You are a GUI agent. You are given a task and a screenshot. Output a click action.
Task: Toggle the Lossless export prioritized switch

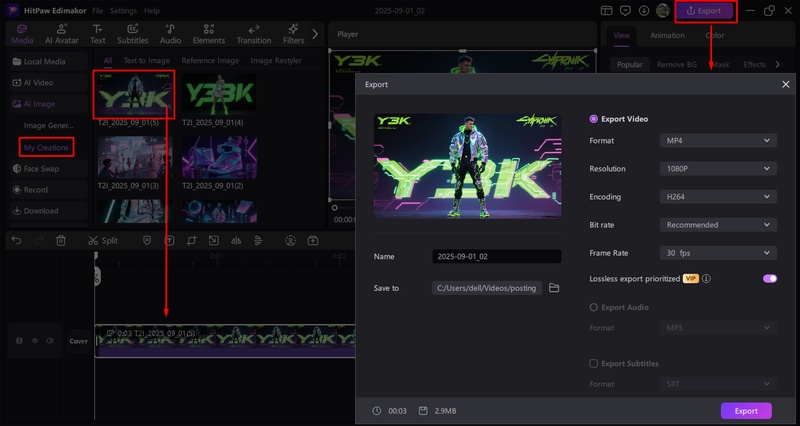769,279
